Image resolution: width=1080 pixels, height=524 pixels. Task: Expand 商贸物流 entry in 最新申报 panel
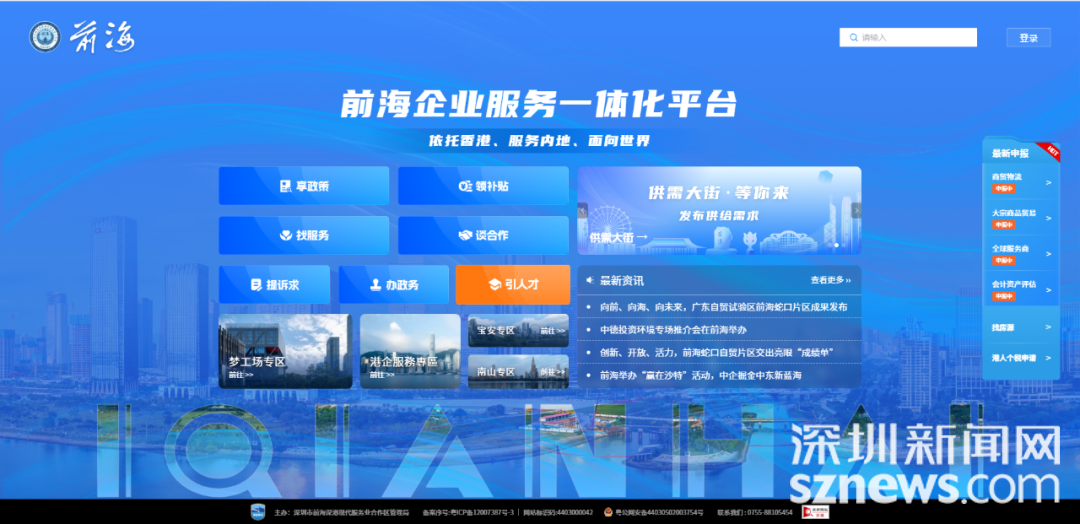point(1020,182)
